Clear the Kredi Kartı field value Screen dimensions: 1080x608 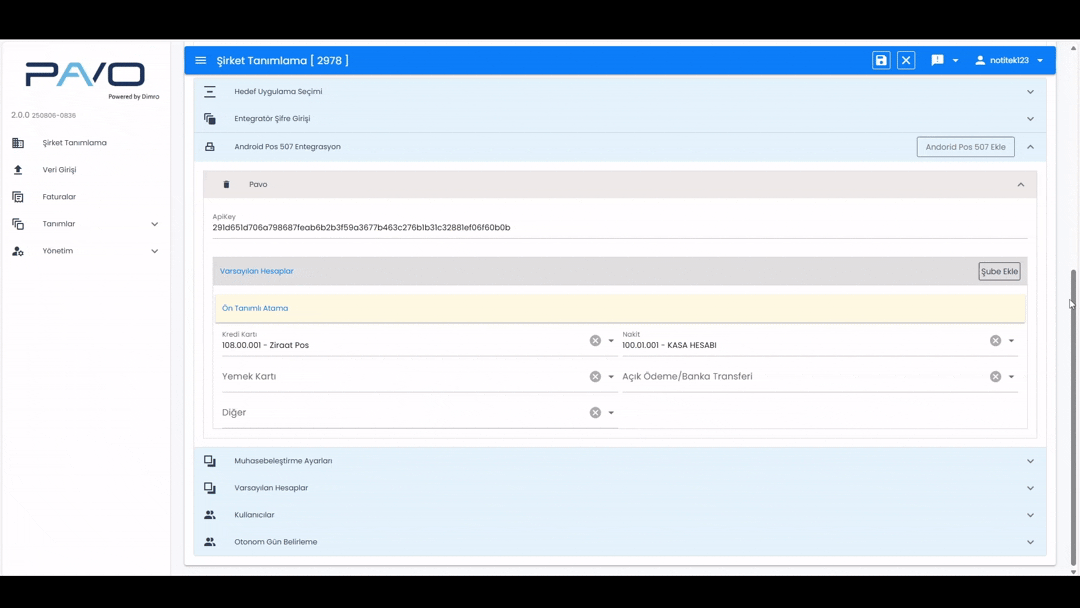(595, 341)
